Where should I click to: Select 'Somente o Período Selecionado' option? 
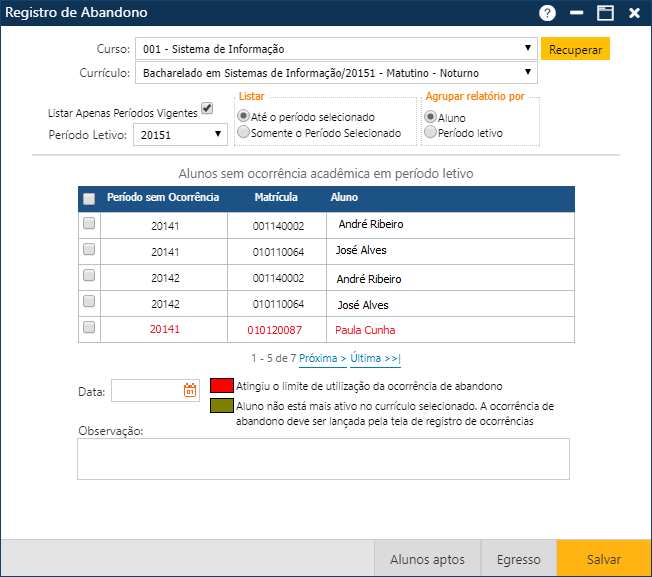click(243, 133)
